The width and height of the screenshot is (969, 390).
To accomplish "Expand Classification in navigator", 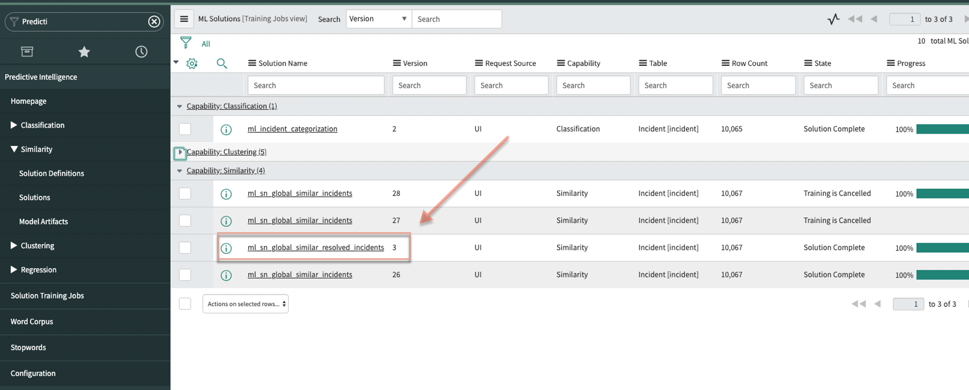I will coord(14,125).
